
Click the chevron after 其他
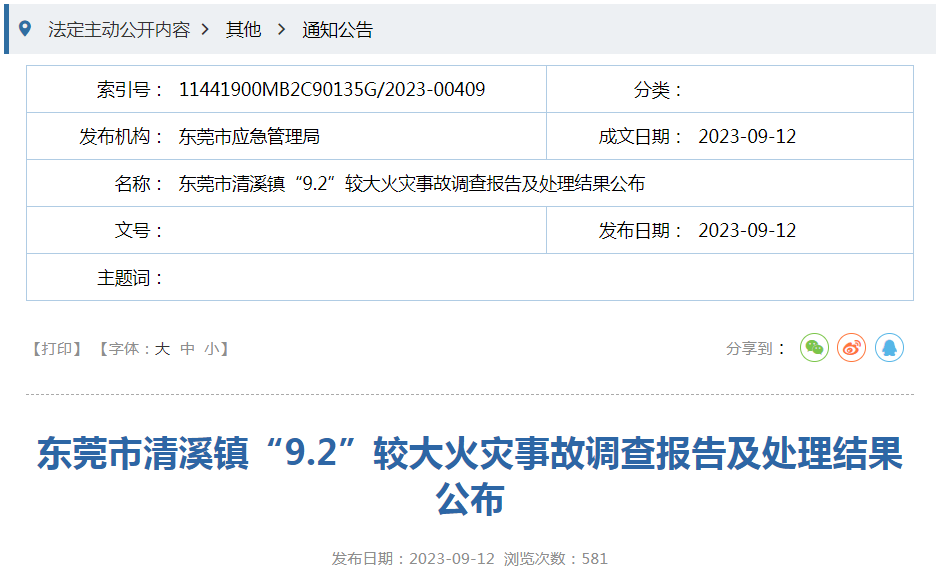tap(280, 30)
